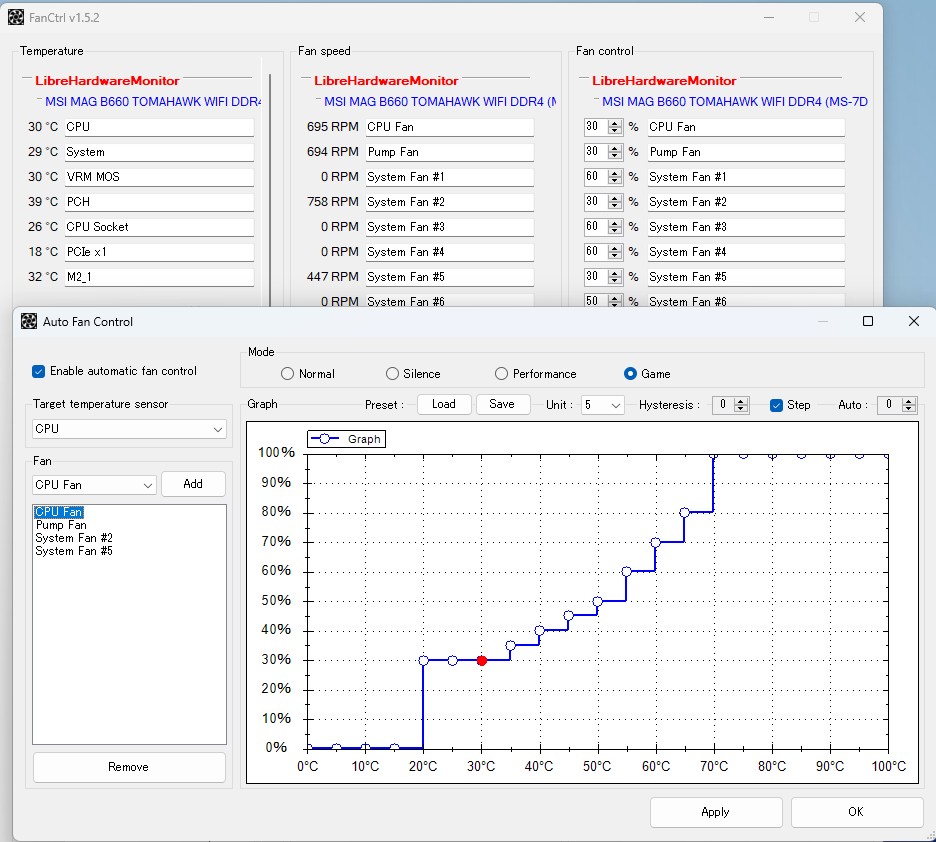Click the CPU temperature name field
This screenshot has height=842, width=936.
point(159,127)
